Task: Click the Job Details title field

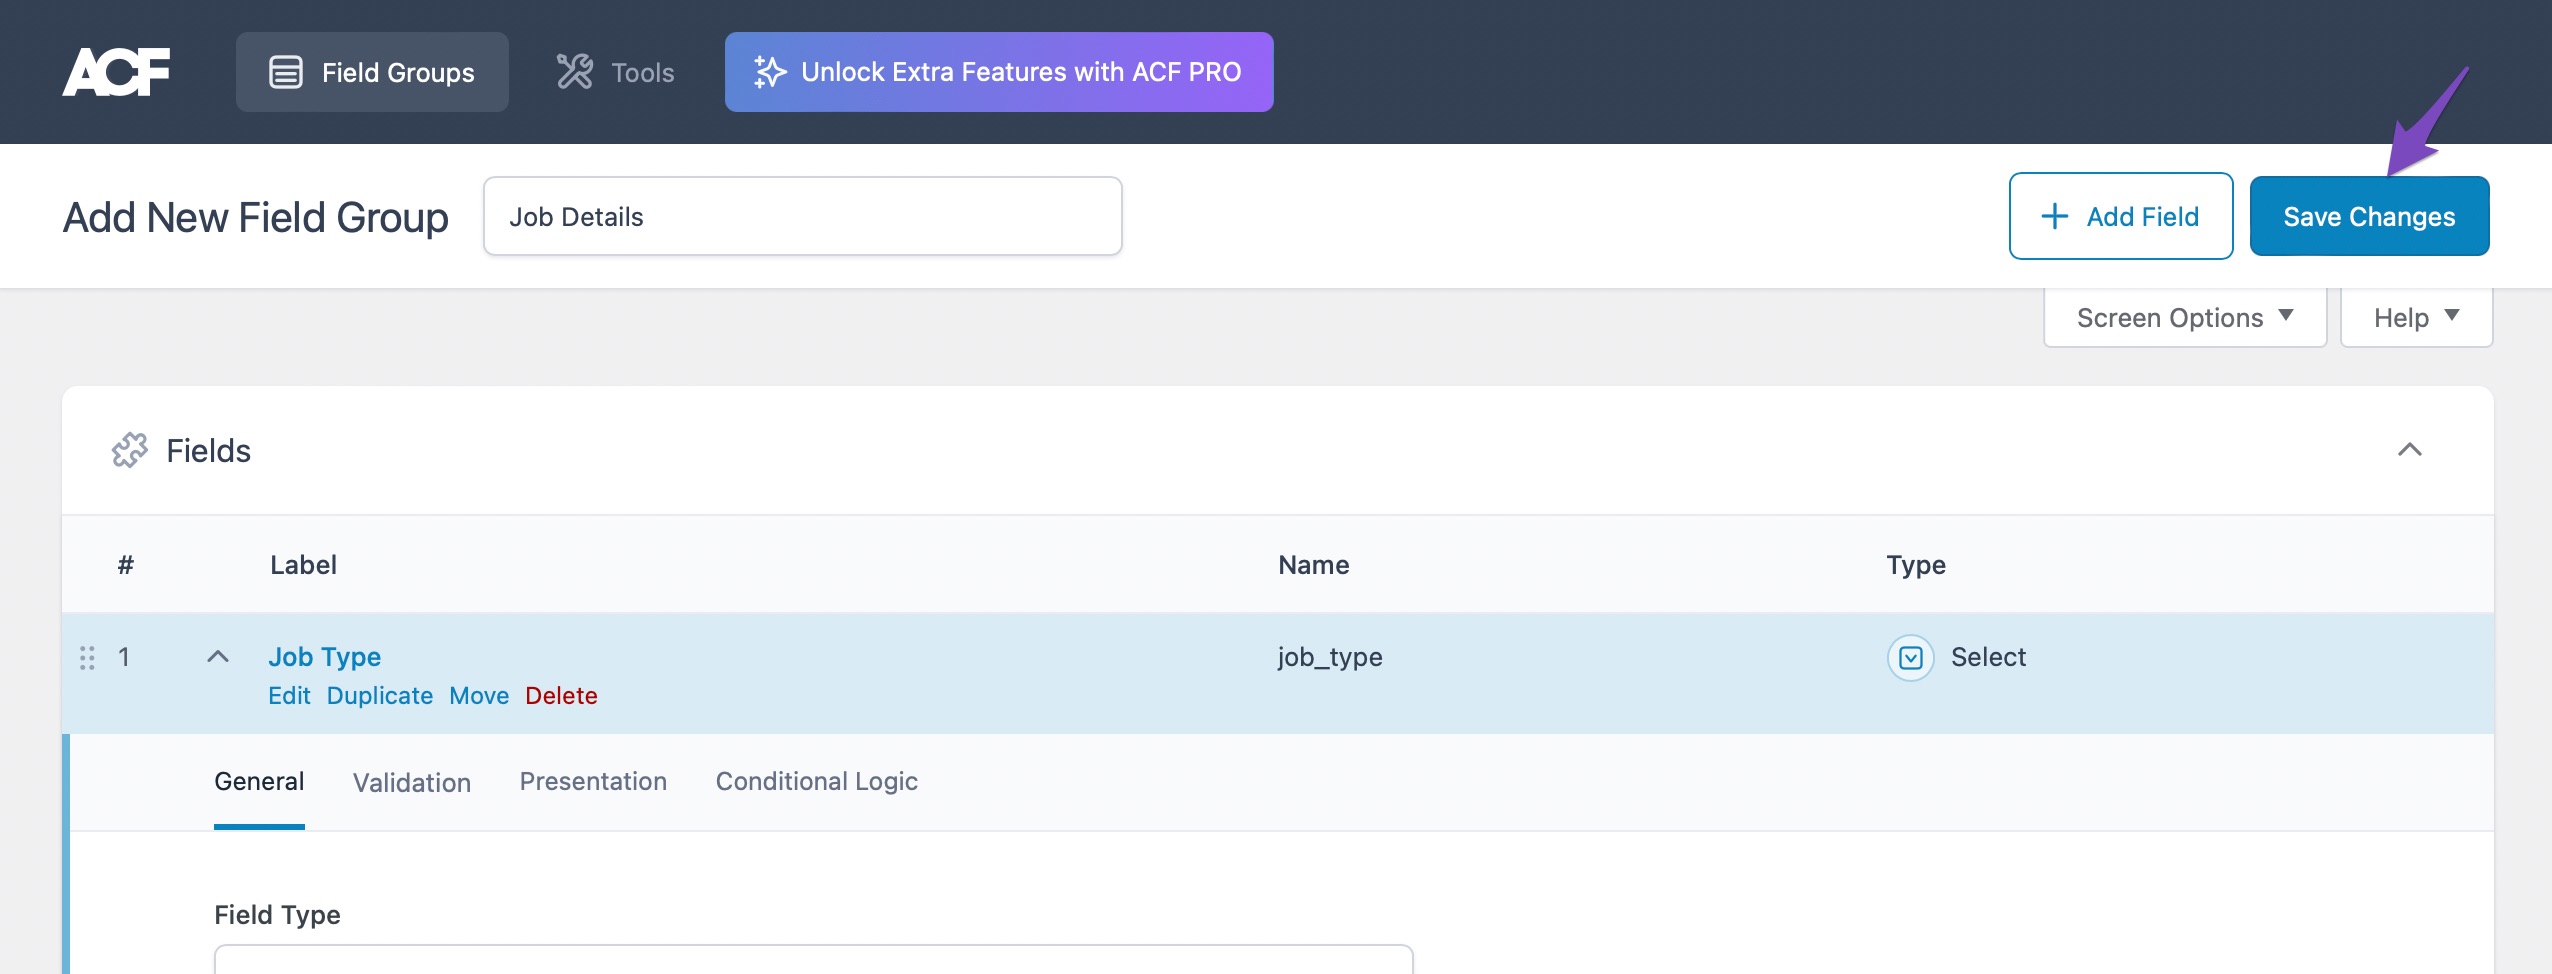Action: point(803,216)
